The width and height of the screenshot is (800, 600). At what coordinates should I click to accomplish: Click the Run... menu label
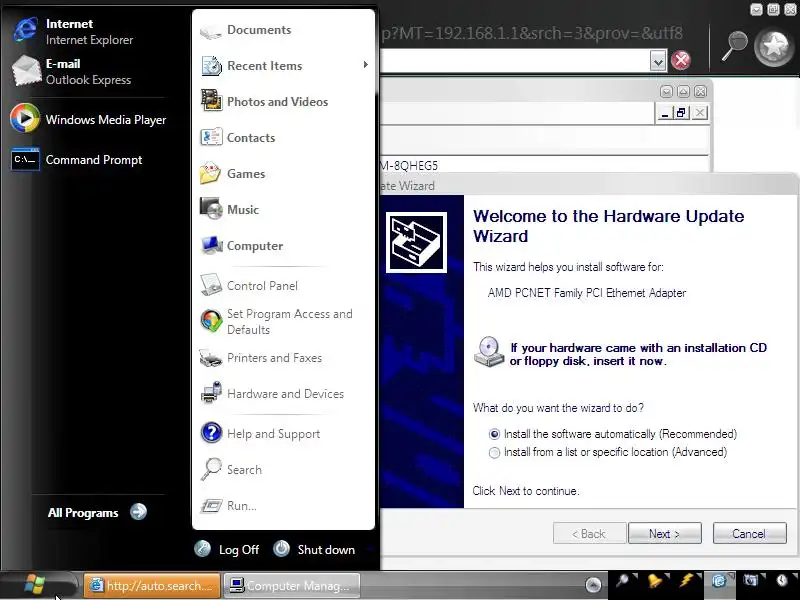point(242,506)
